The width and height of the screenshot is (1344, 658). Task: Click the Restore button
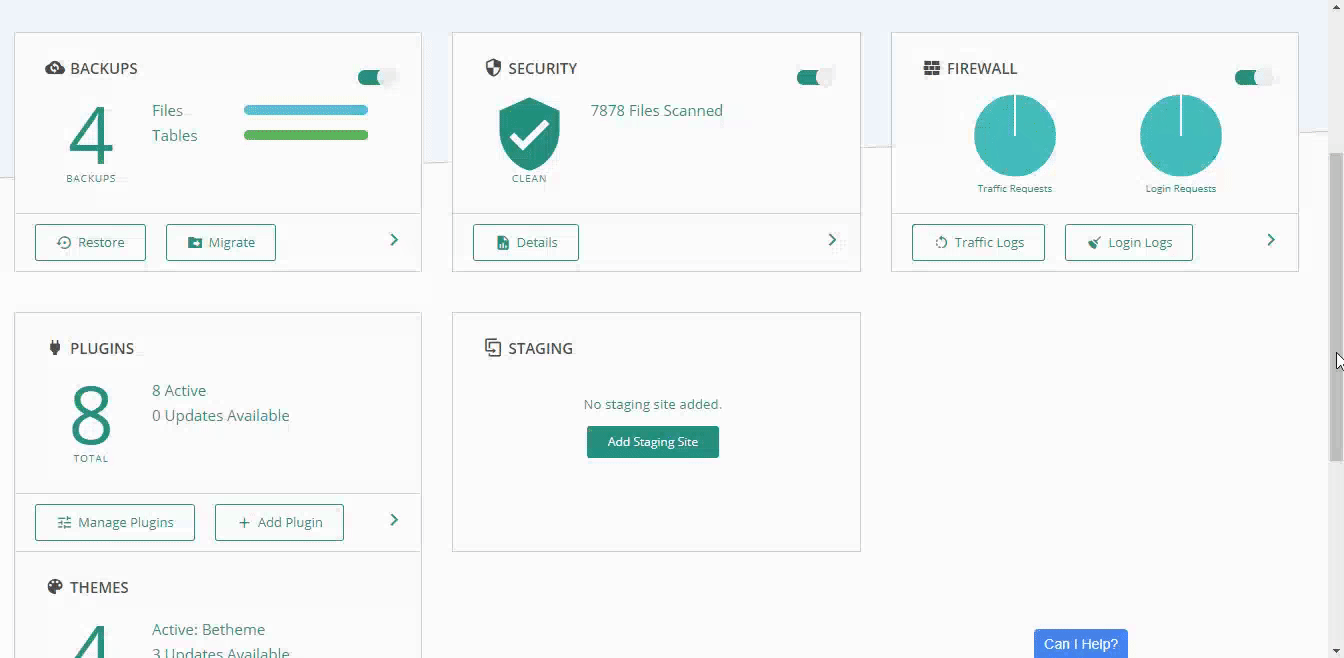click(90, 242)
